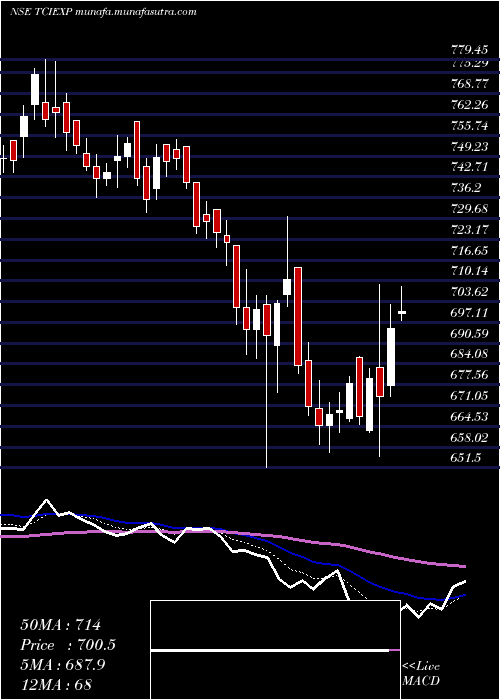The image size is (500, 700).
Task: Click the 671.05 price level label
Action: (x=469, y=396)
